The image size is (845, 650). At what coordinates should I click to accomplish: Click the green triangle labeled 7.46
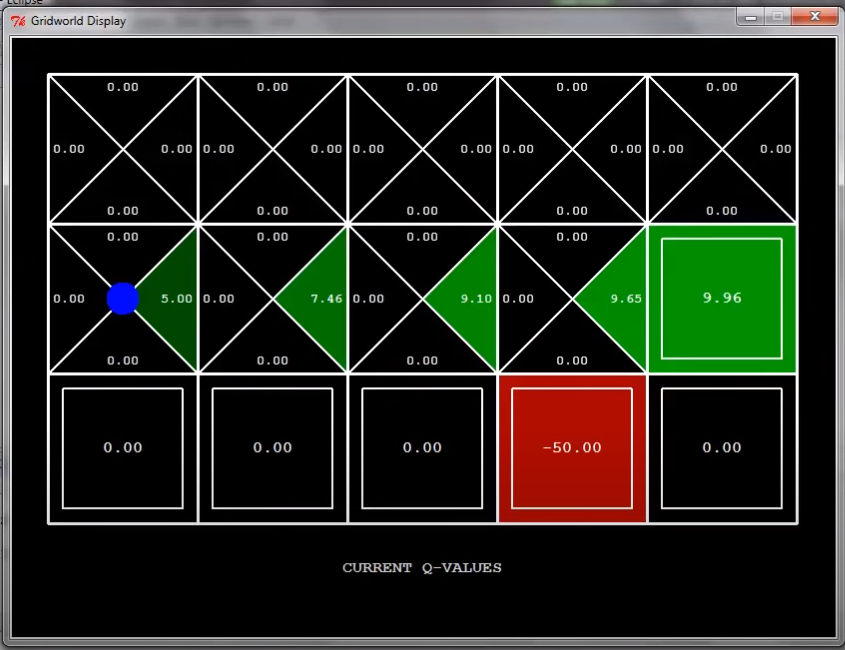point(320,298)
